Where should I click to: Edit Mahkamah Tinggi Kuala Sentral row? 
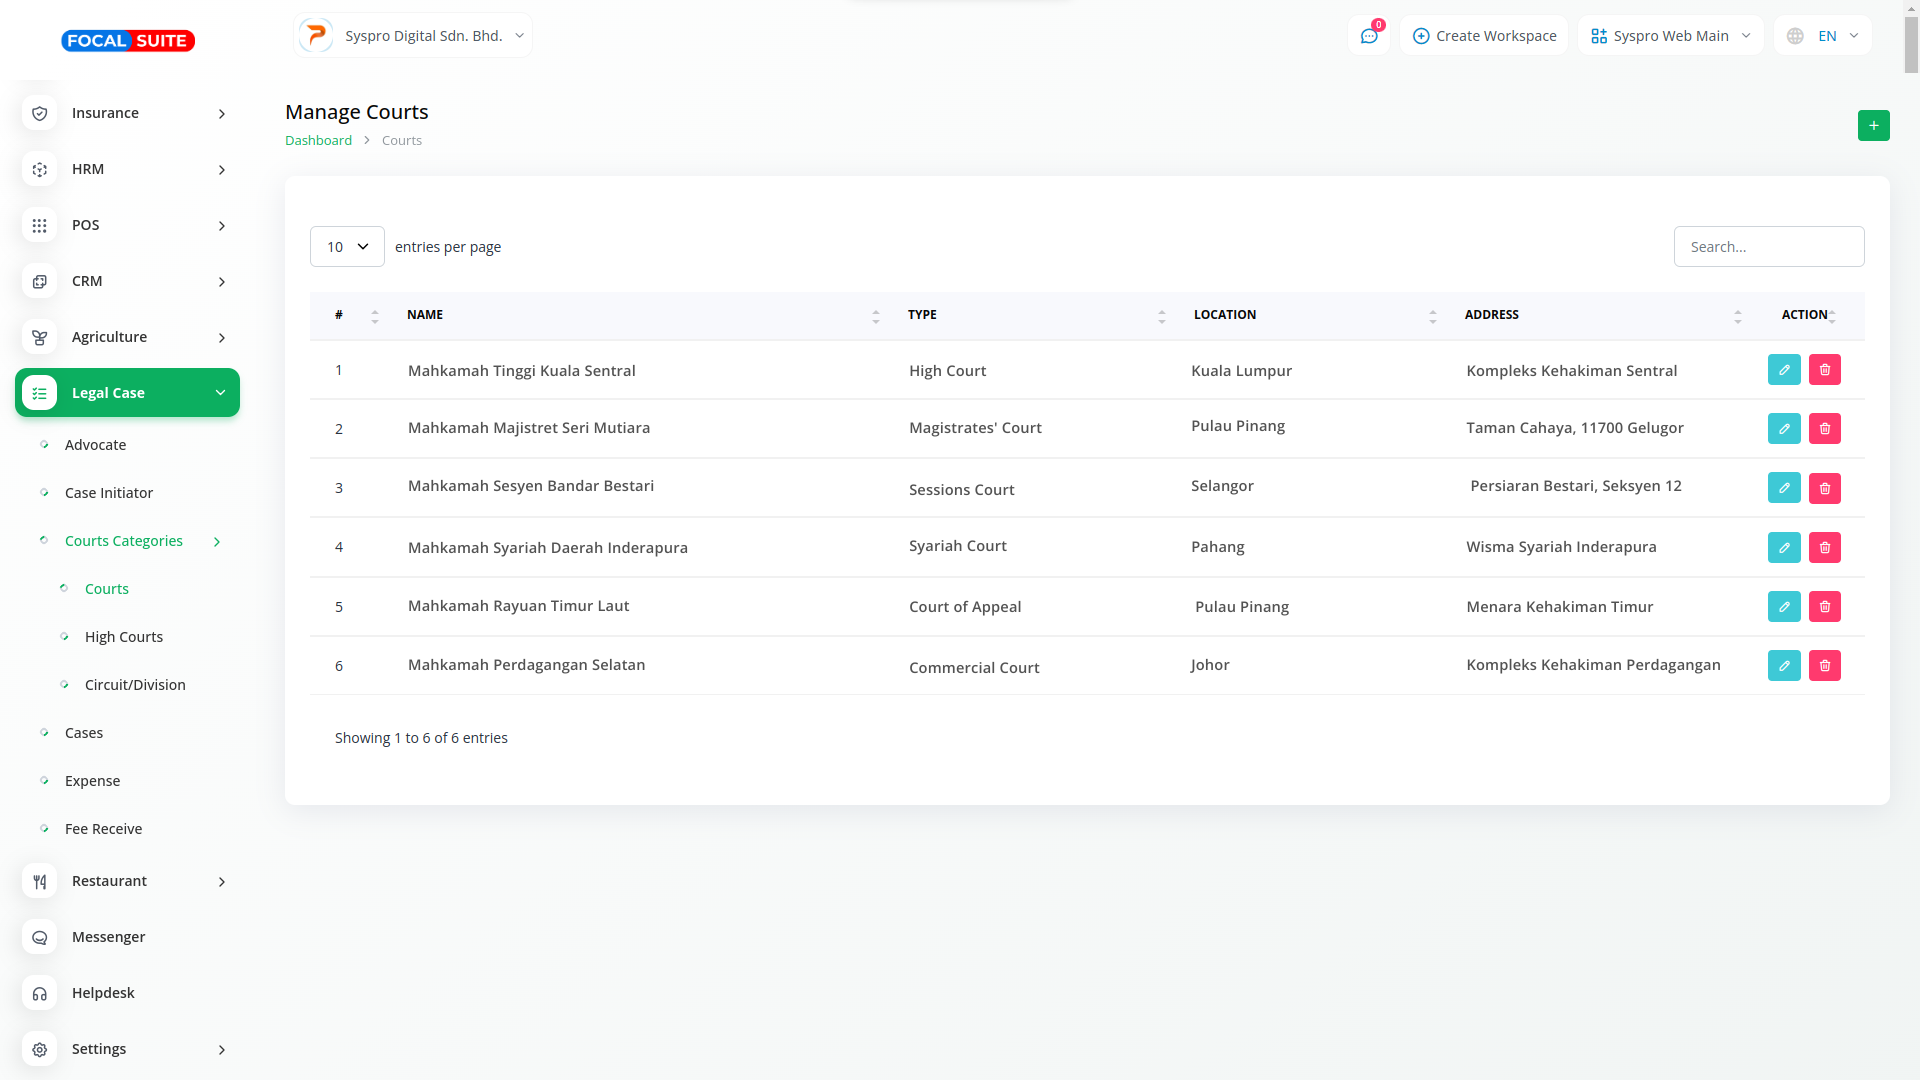[1783, 370]
